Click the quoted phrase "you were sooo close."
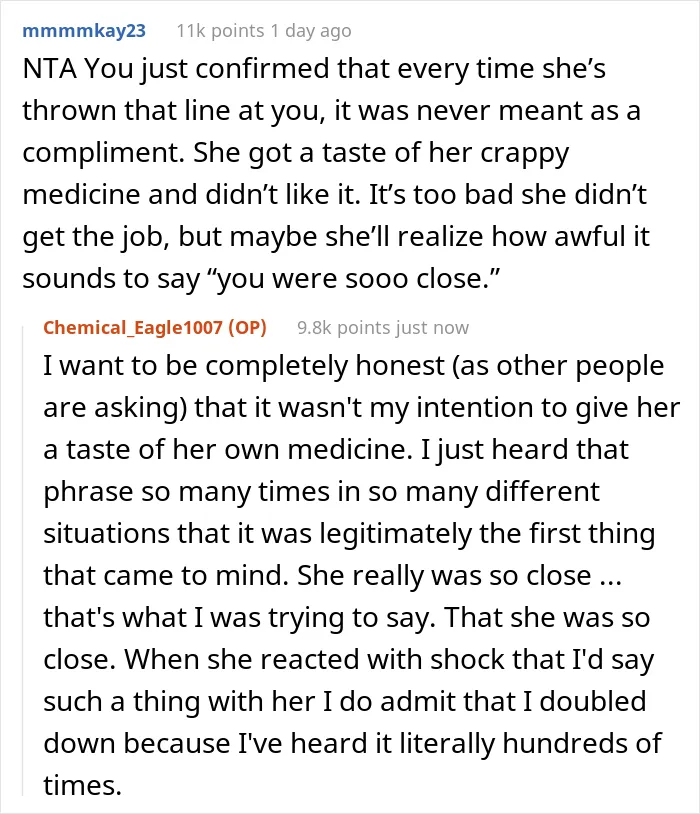This screenshot has height=814, width=700. 354,279
